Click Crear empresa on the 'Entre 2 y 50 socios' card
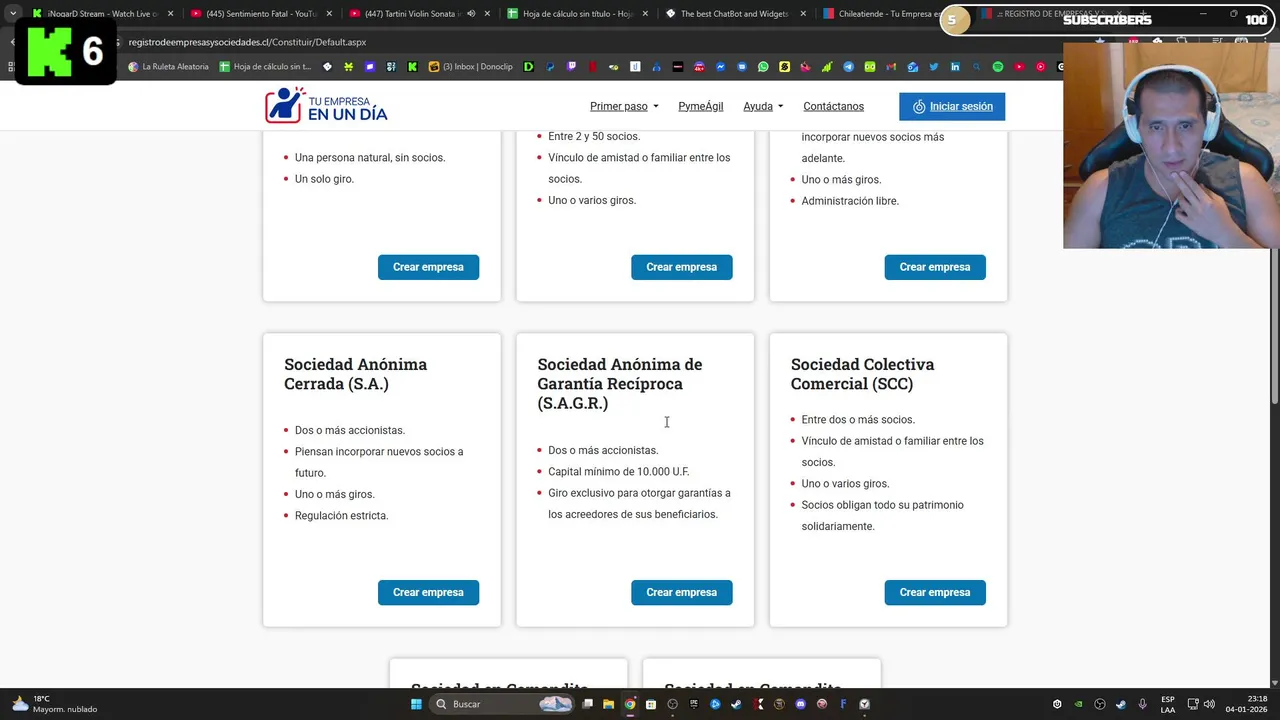Screen dimensions: 1280x720 click(x=681, y=267)
